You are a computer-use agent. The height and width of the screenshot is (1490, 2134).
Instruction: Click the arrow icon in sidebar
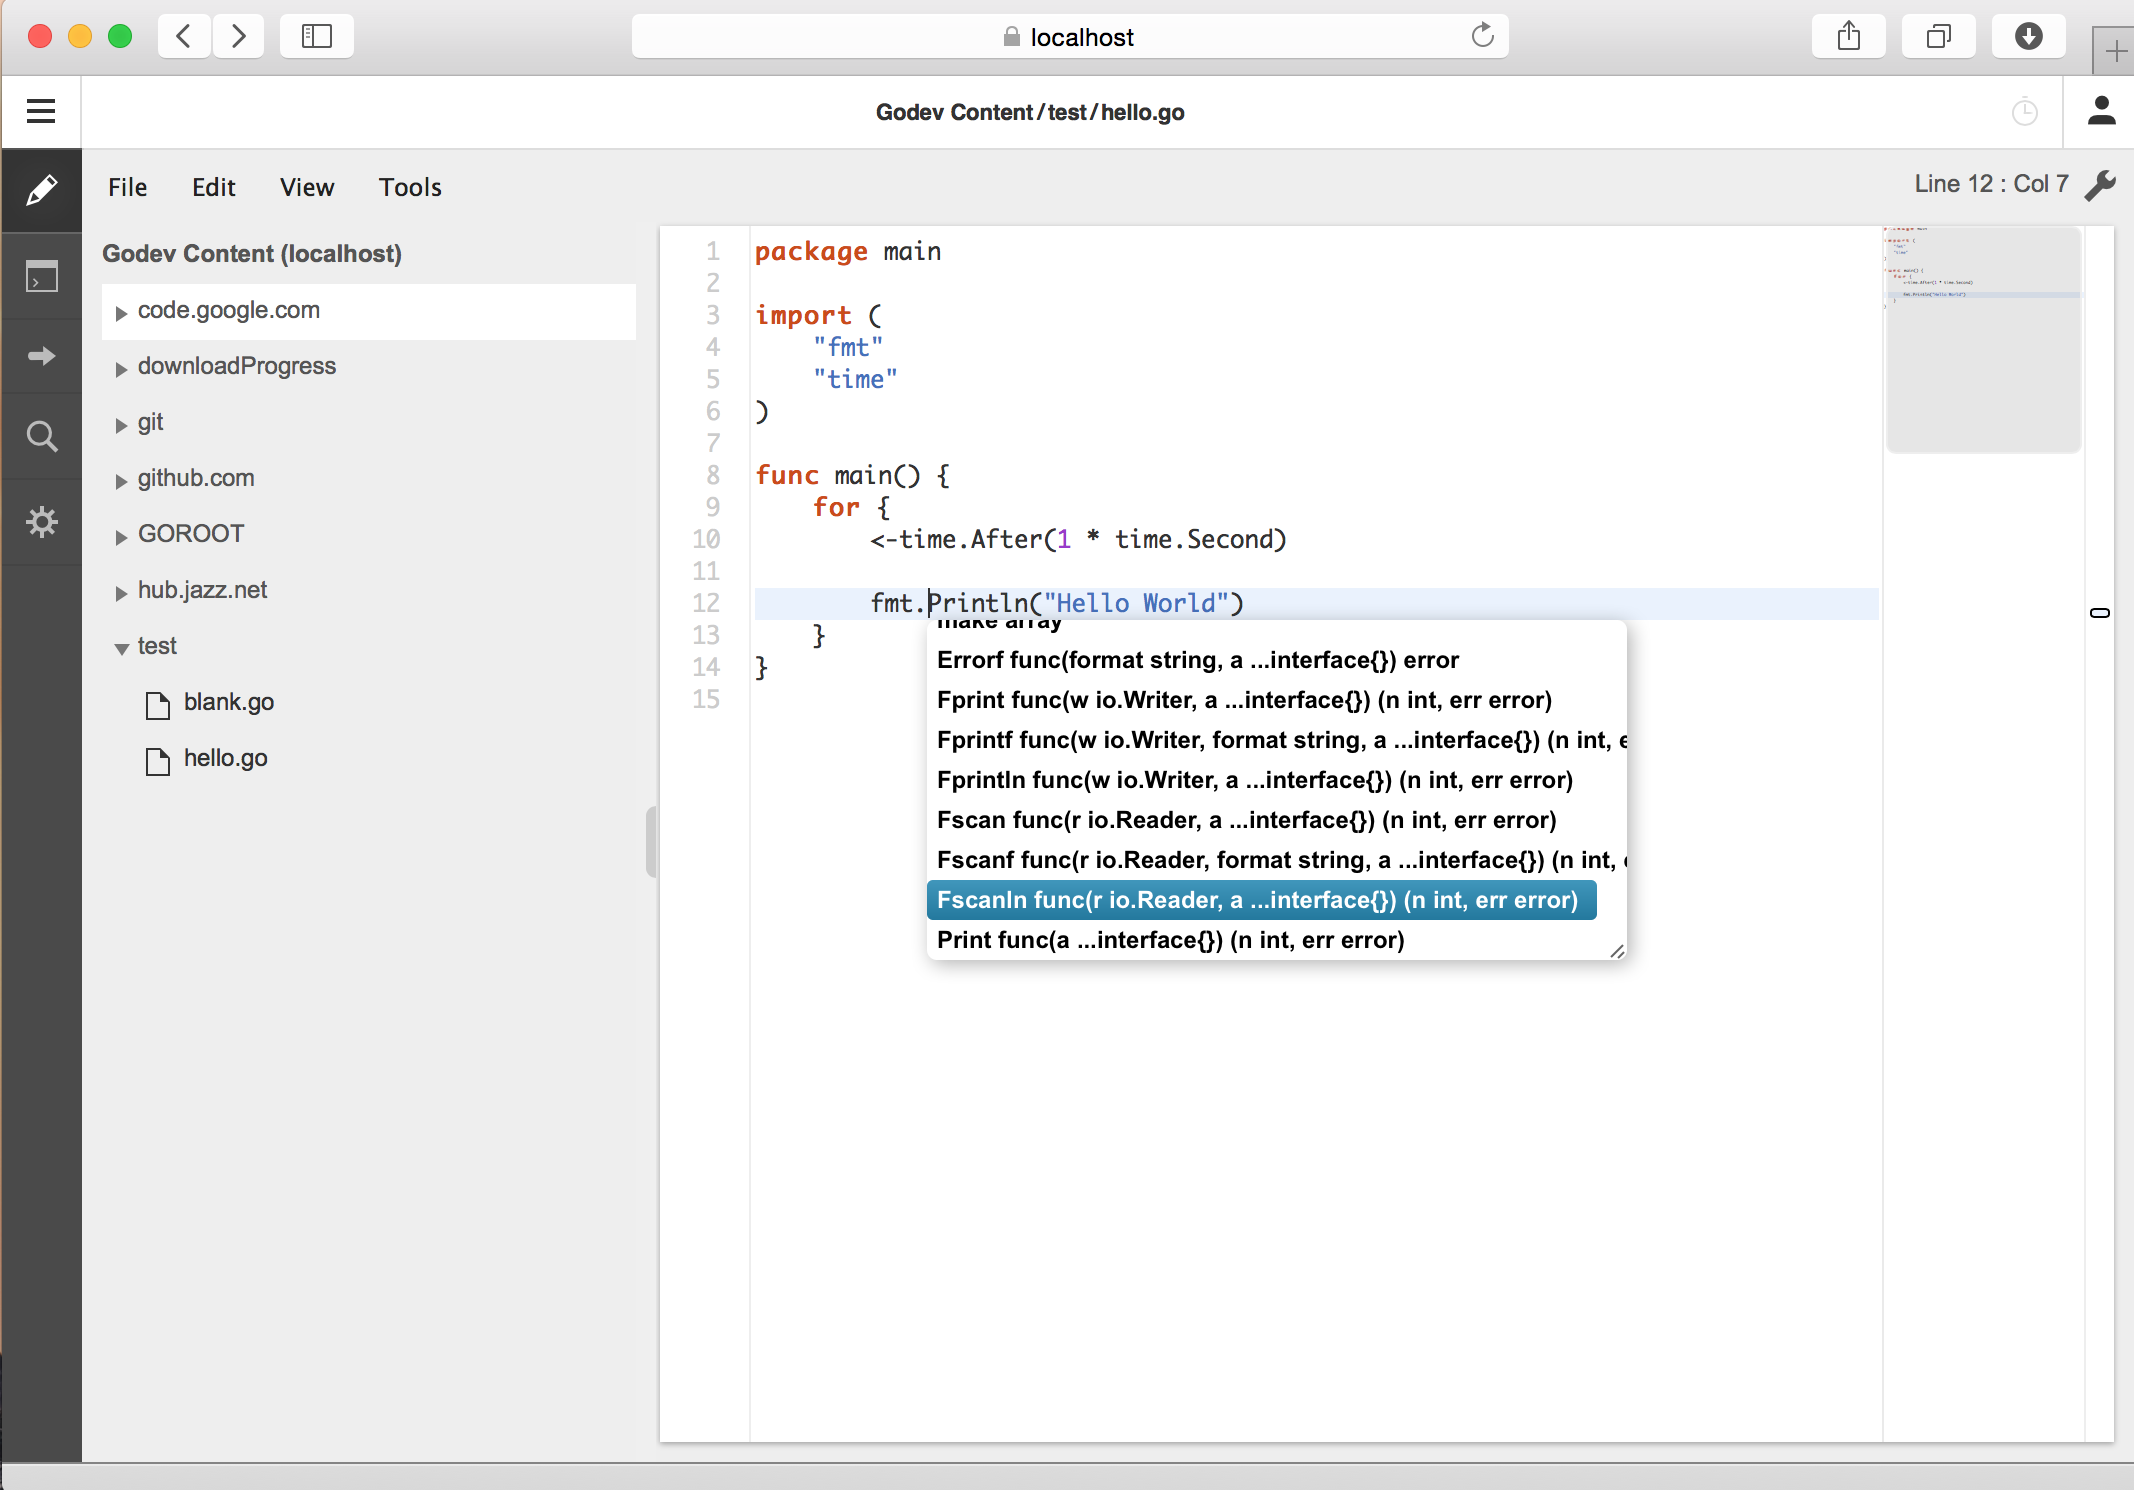(x=41, y=356)
